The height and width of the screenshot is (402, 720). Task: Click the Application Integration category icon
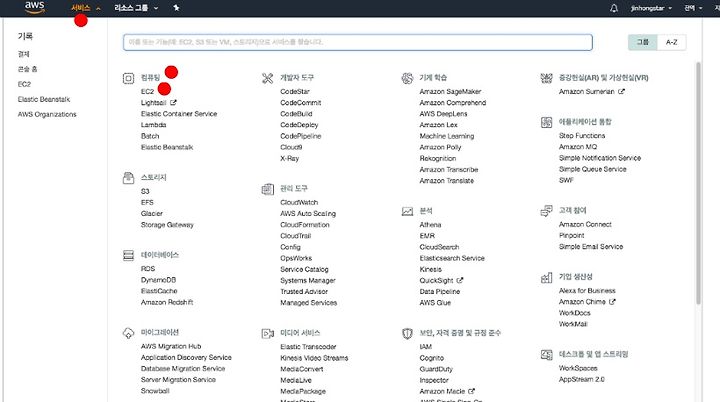click(546, 122)
